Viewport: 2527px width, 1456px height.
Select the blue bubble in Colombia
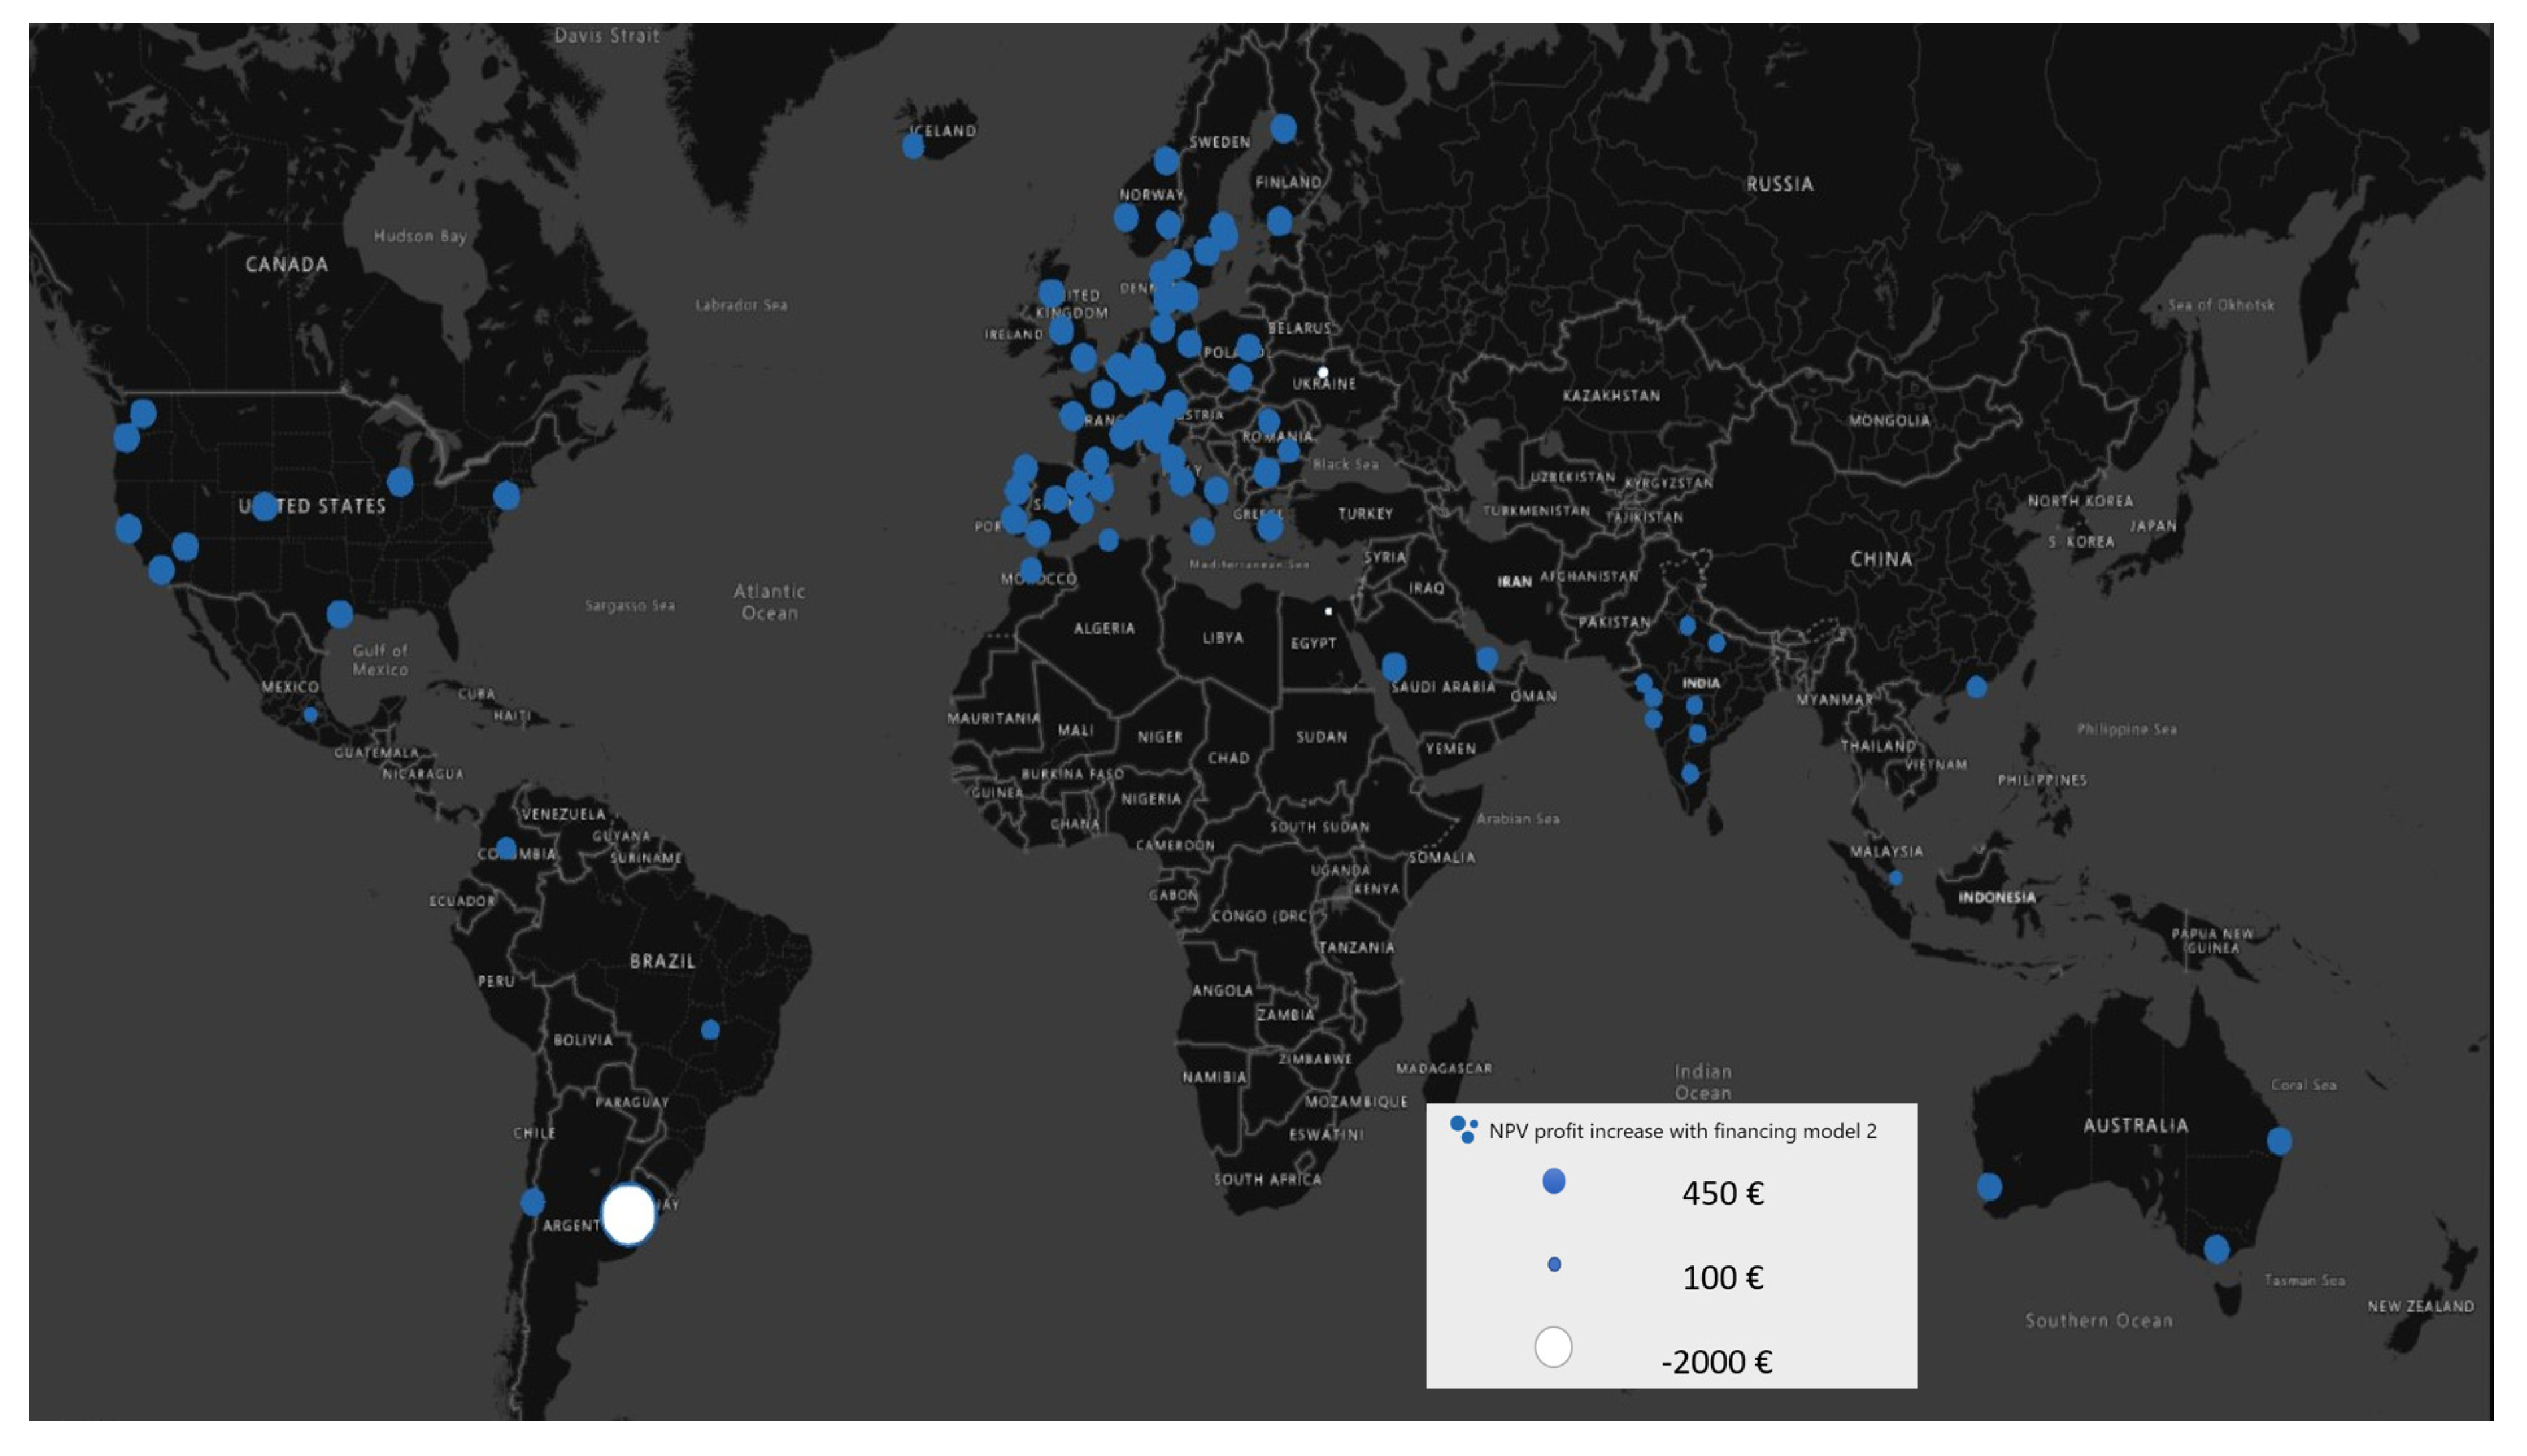[506, 849]
